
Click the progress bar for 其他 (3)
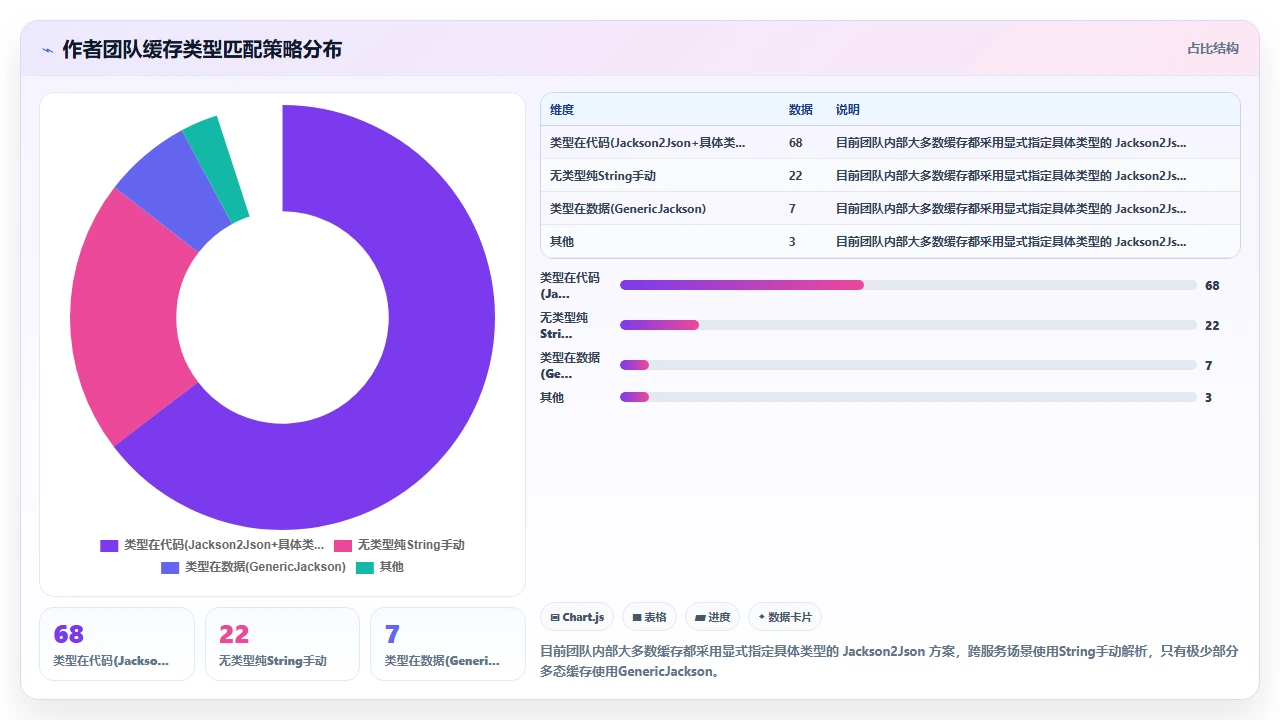908,397
